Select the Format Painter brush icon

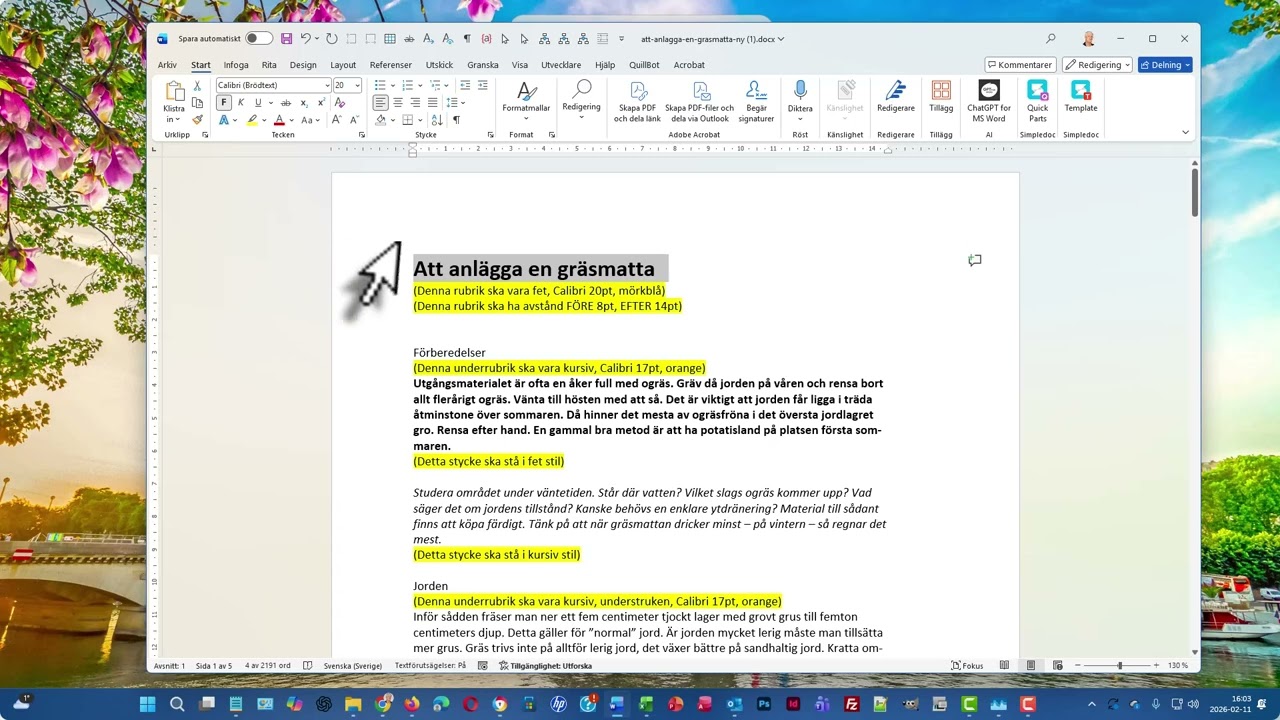(x=197, y=119)
